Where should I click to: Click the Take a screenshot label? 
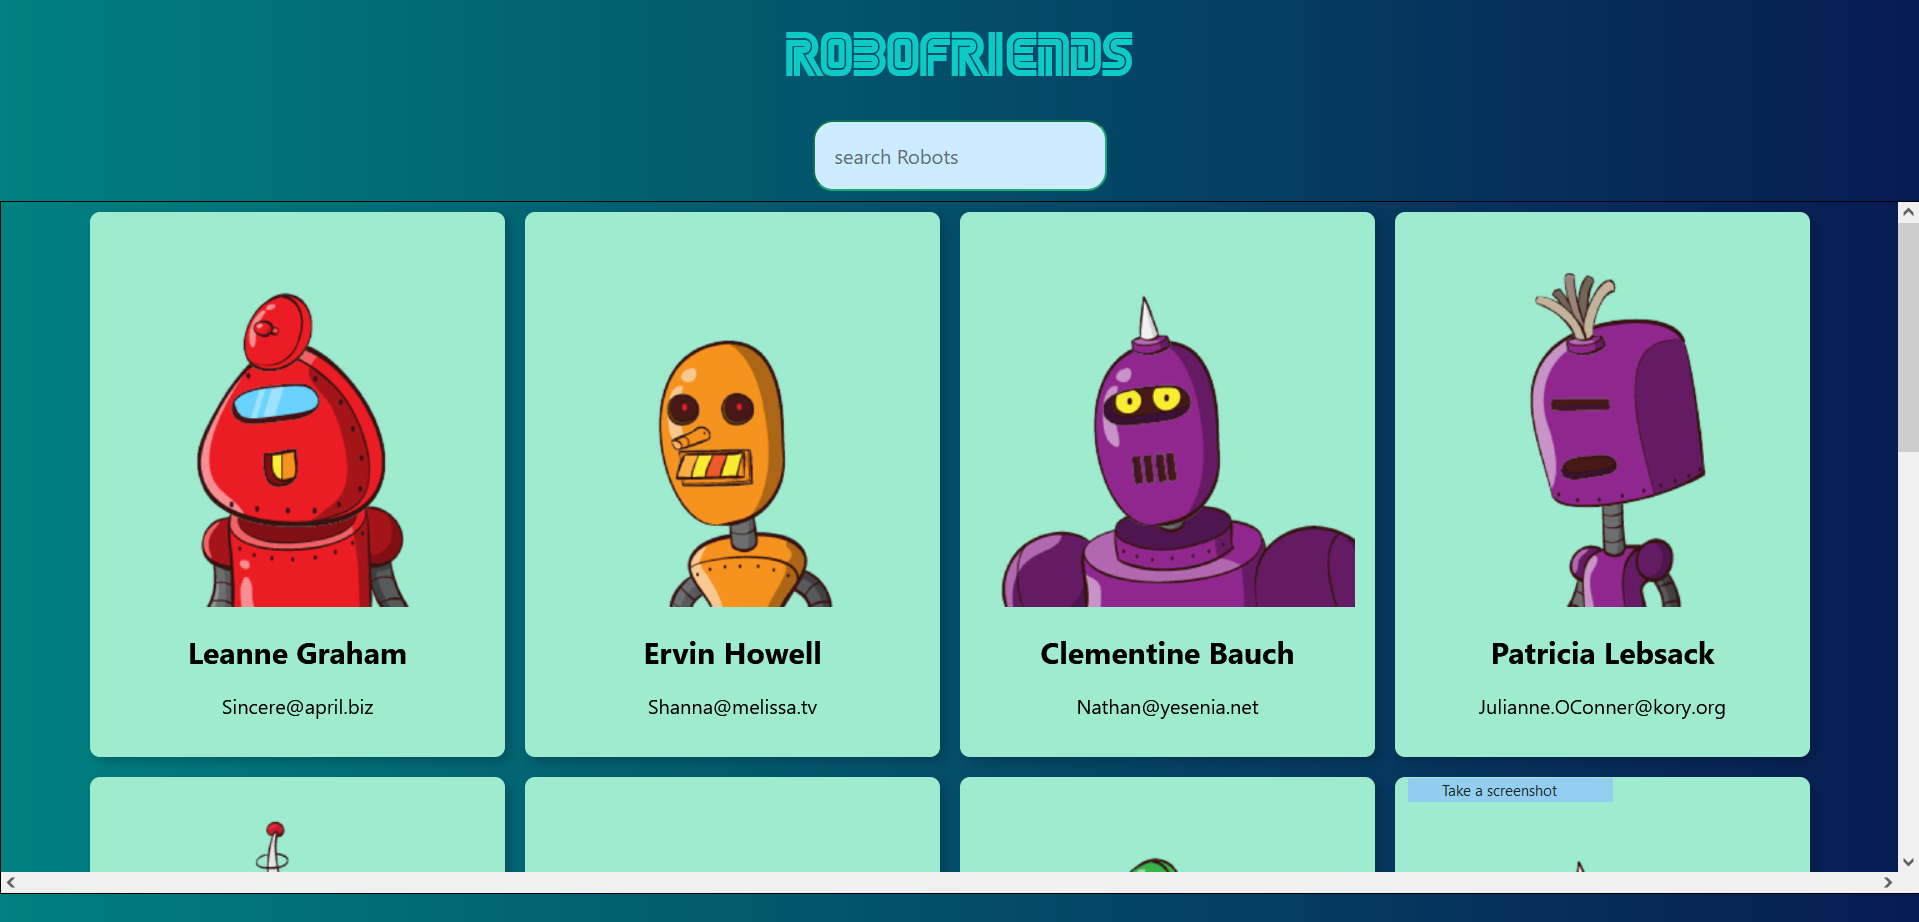click(x=1499, y=791)
